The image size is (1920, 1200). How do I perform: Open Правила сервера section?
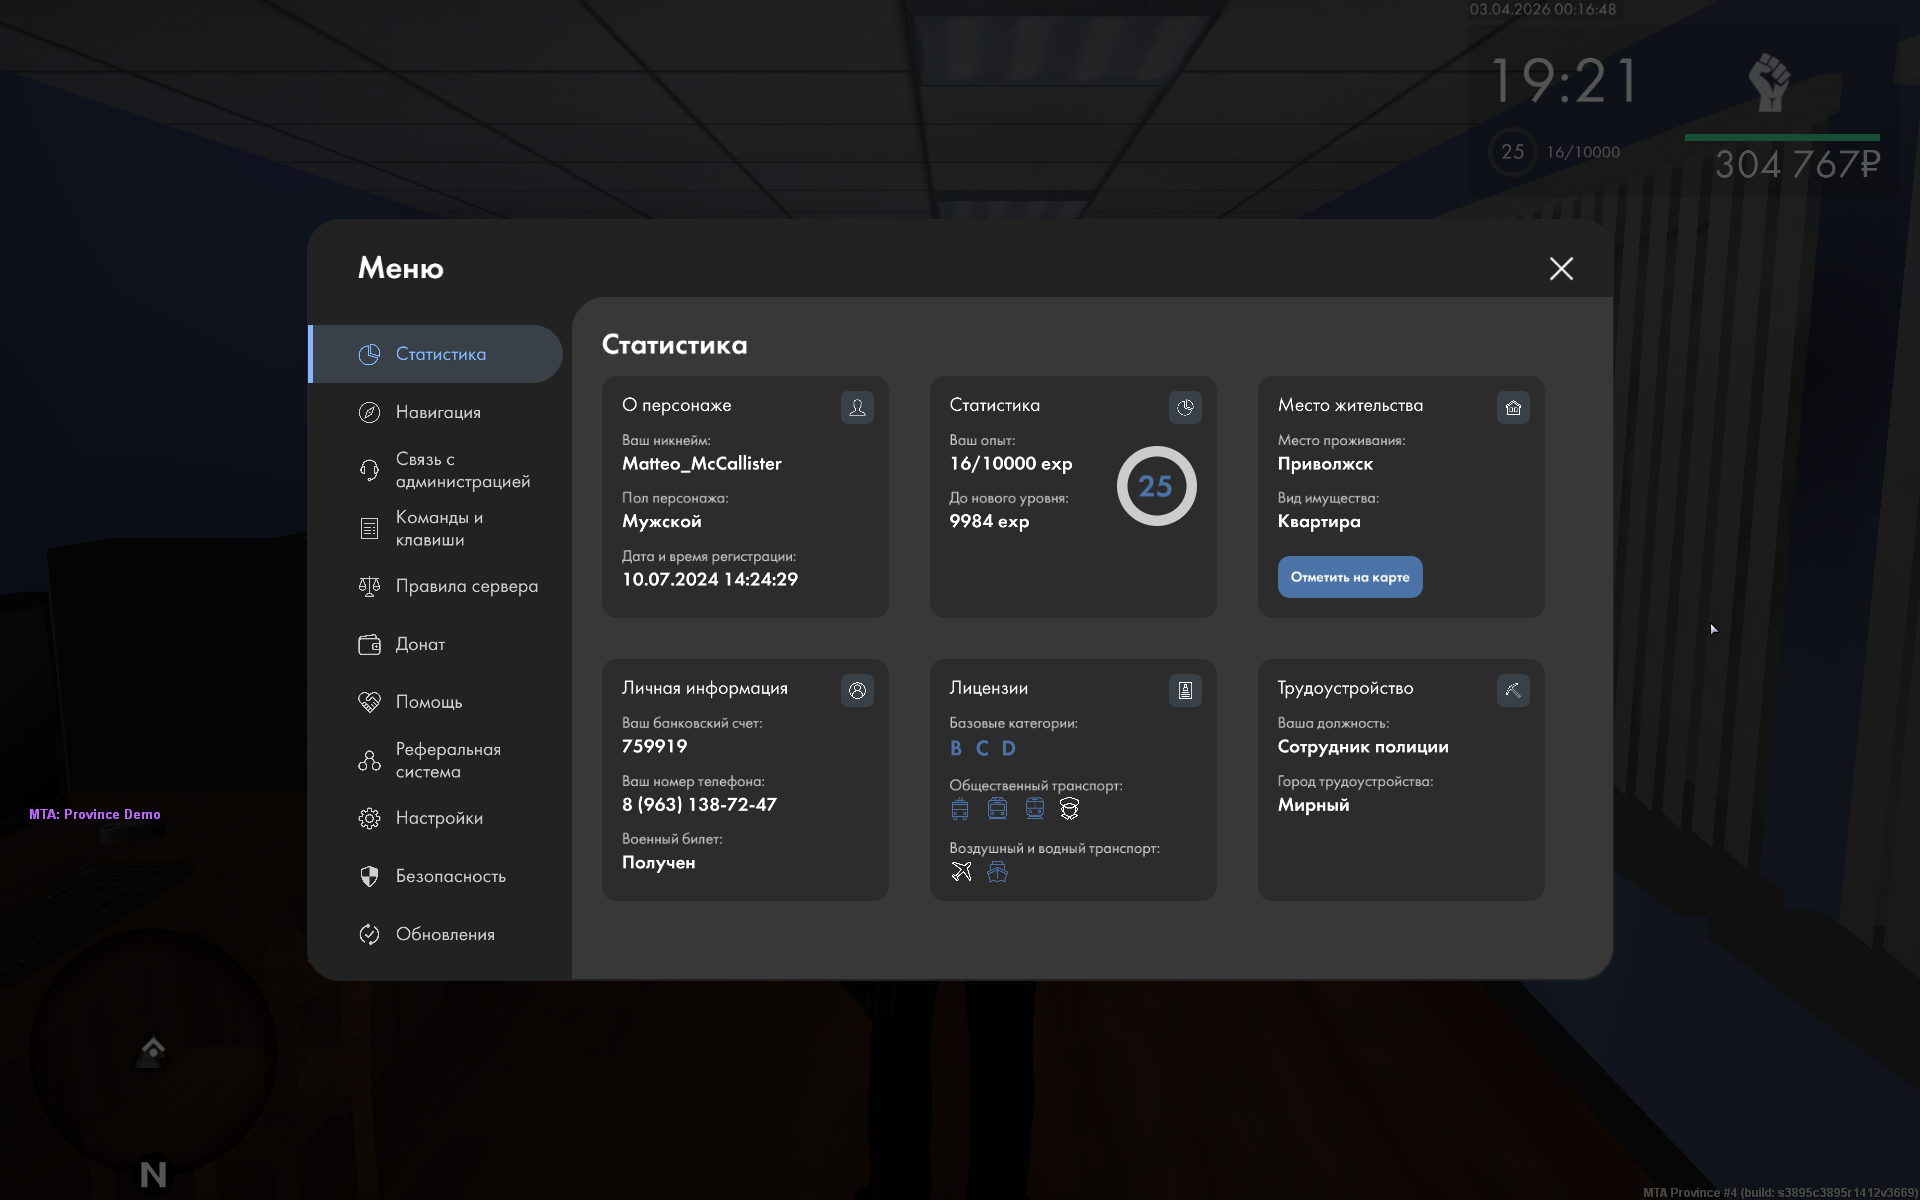click(466, 586)
